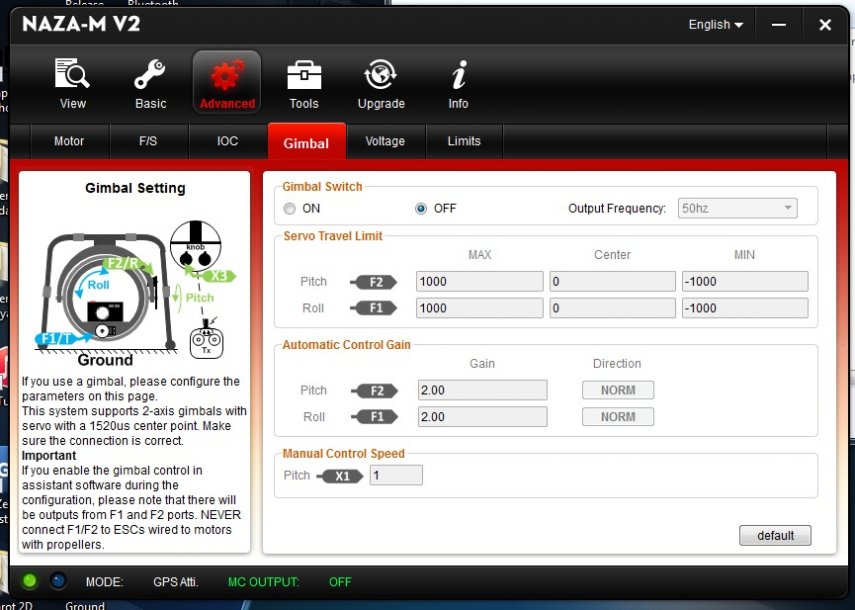Click X1 channel badge in Manual Control Speed

(340, 476)
